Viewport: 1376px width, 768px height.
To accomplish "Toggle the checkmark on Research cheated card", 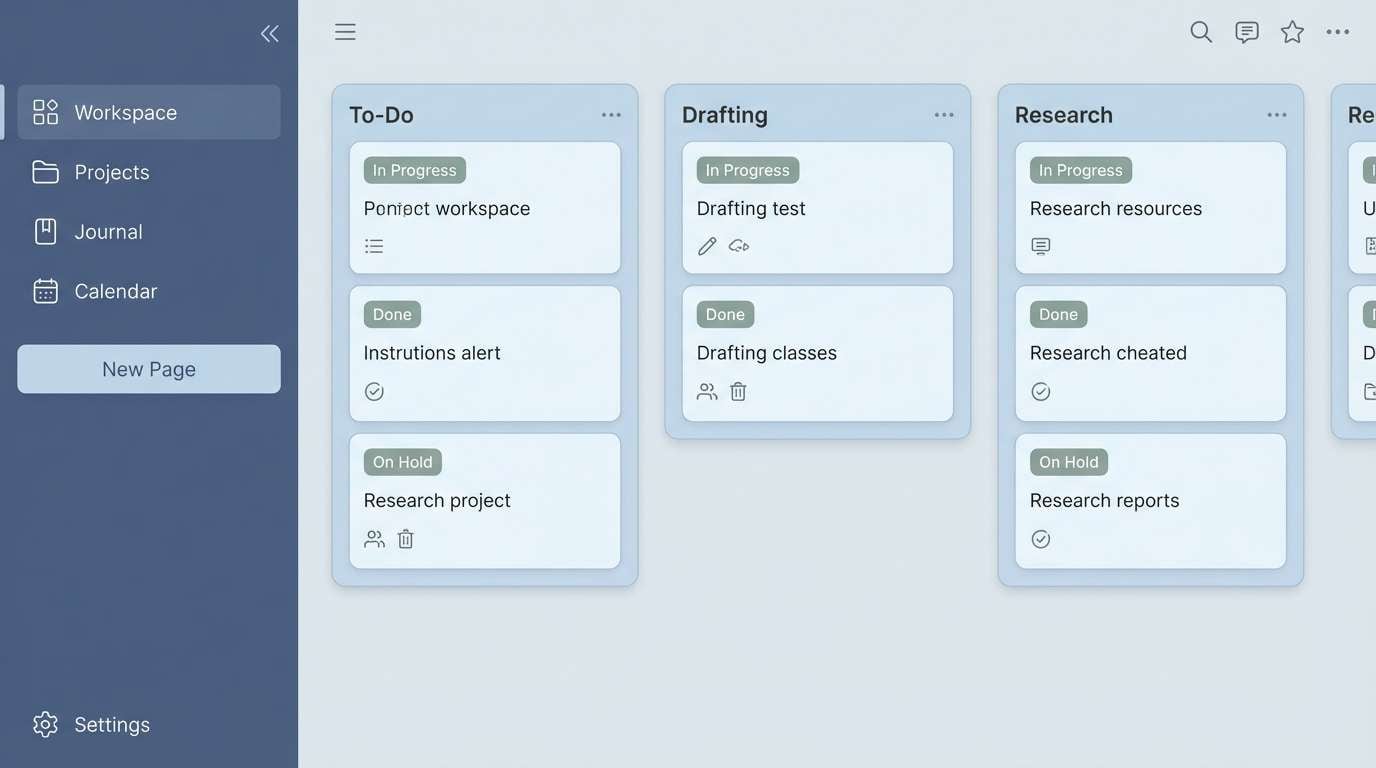I will pos(1040,391).
